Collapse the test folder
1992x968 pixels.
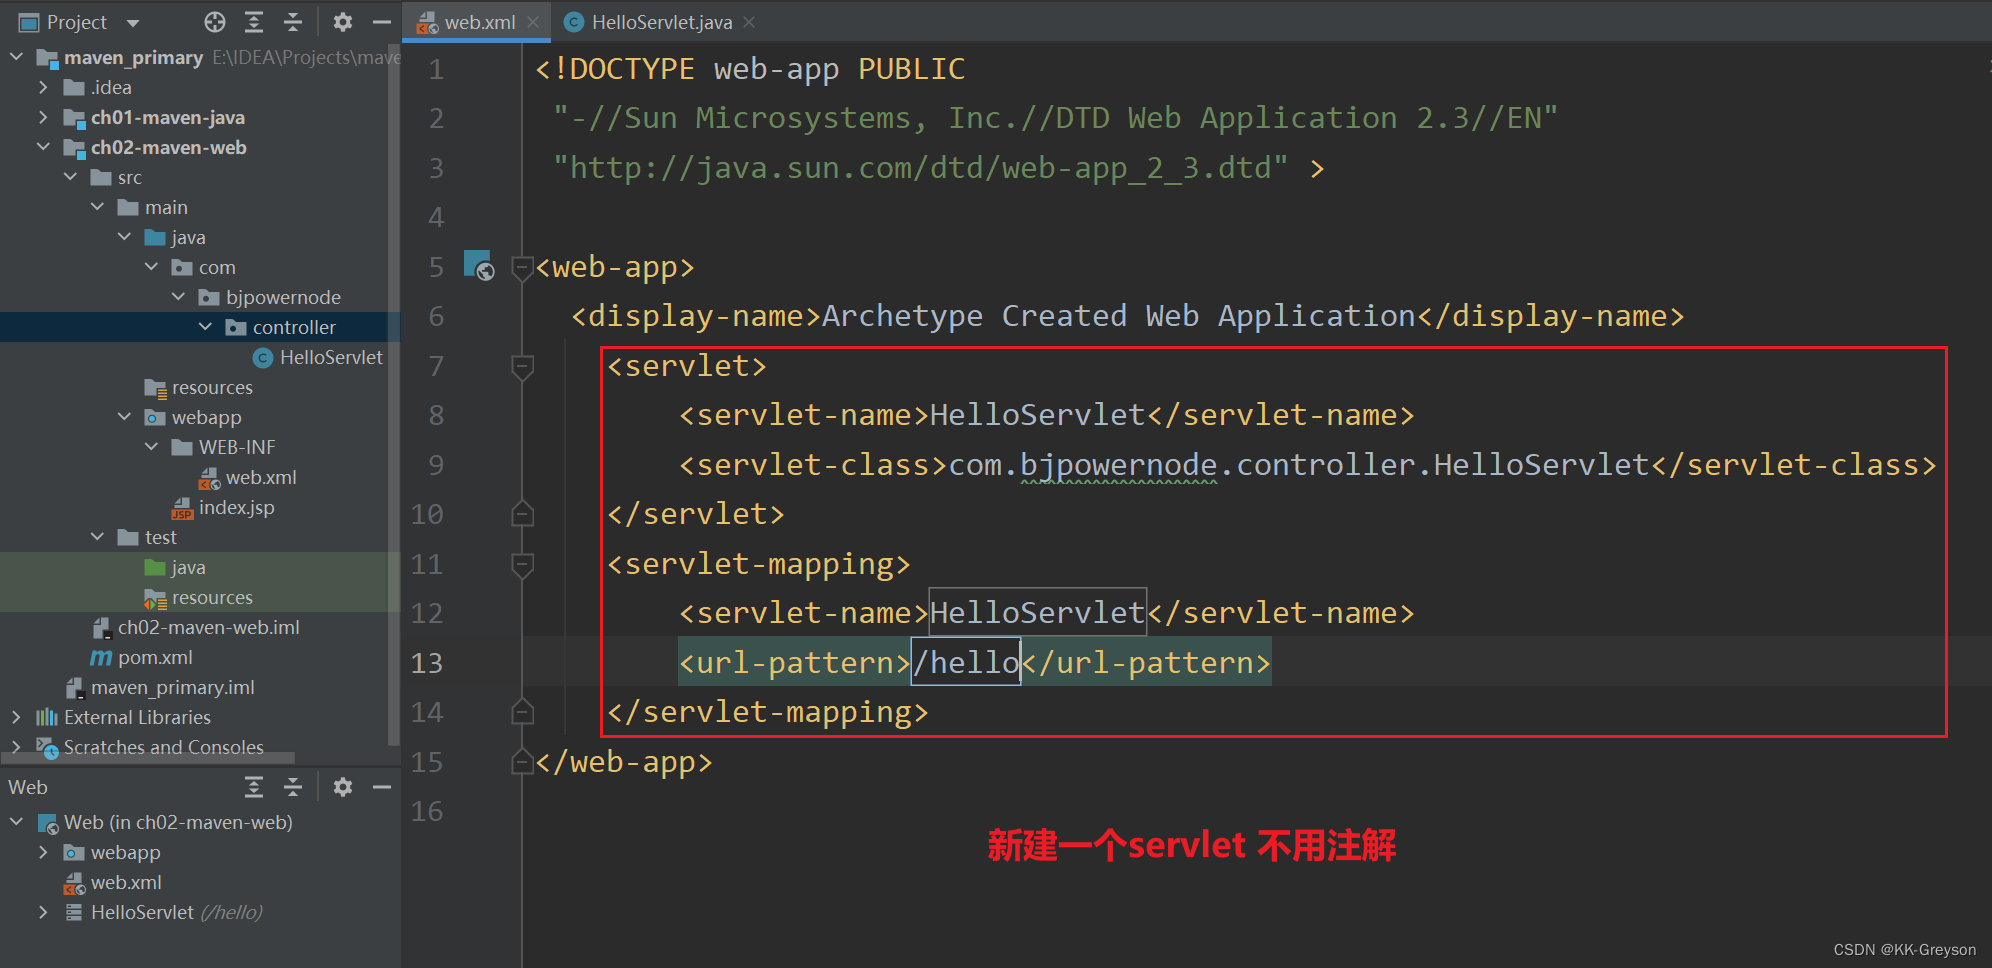coord(97,537)
